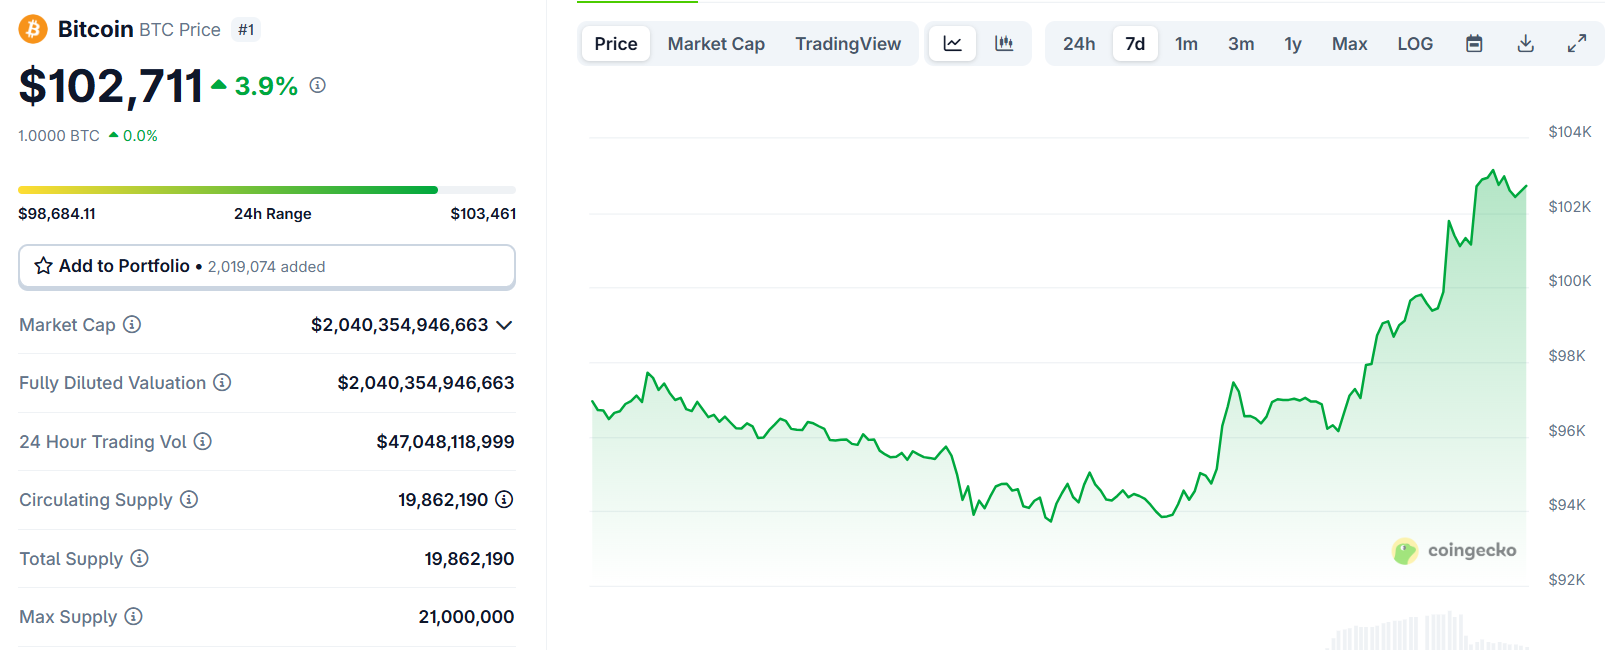Set chart range to 1y

(1293, 44)
